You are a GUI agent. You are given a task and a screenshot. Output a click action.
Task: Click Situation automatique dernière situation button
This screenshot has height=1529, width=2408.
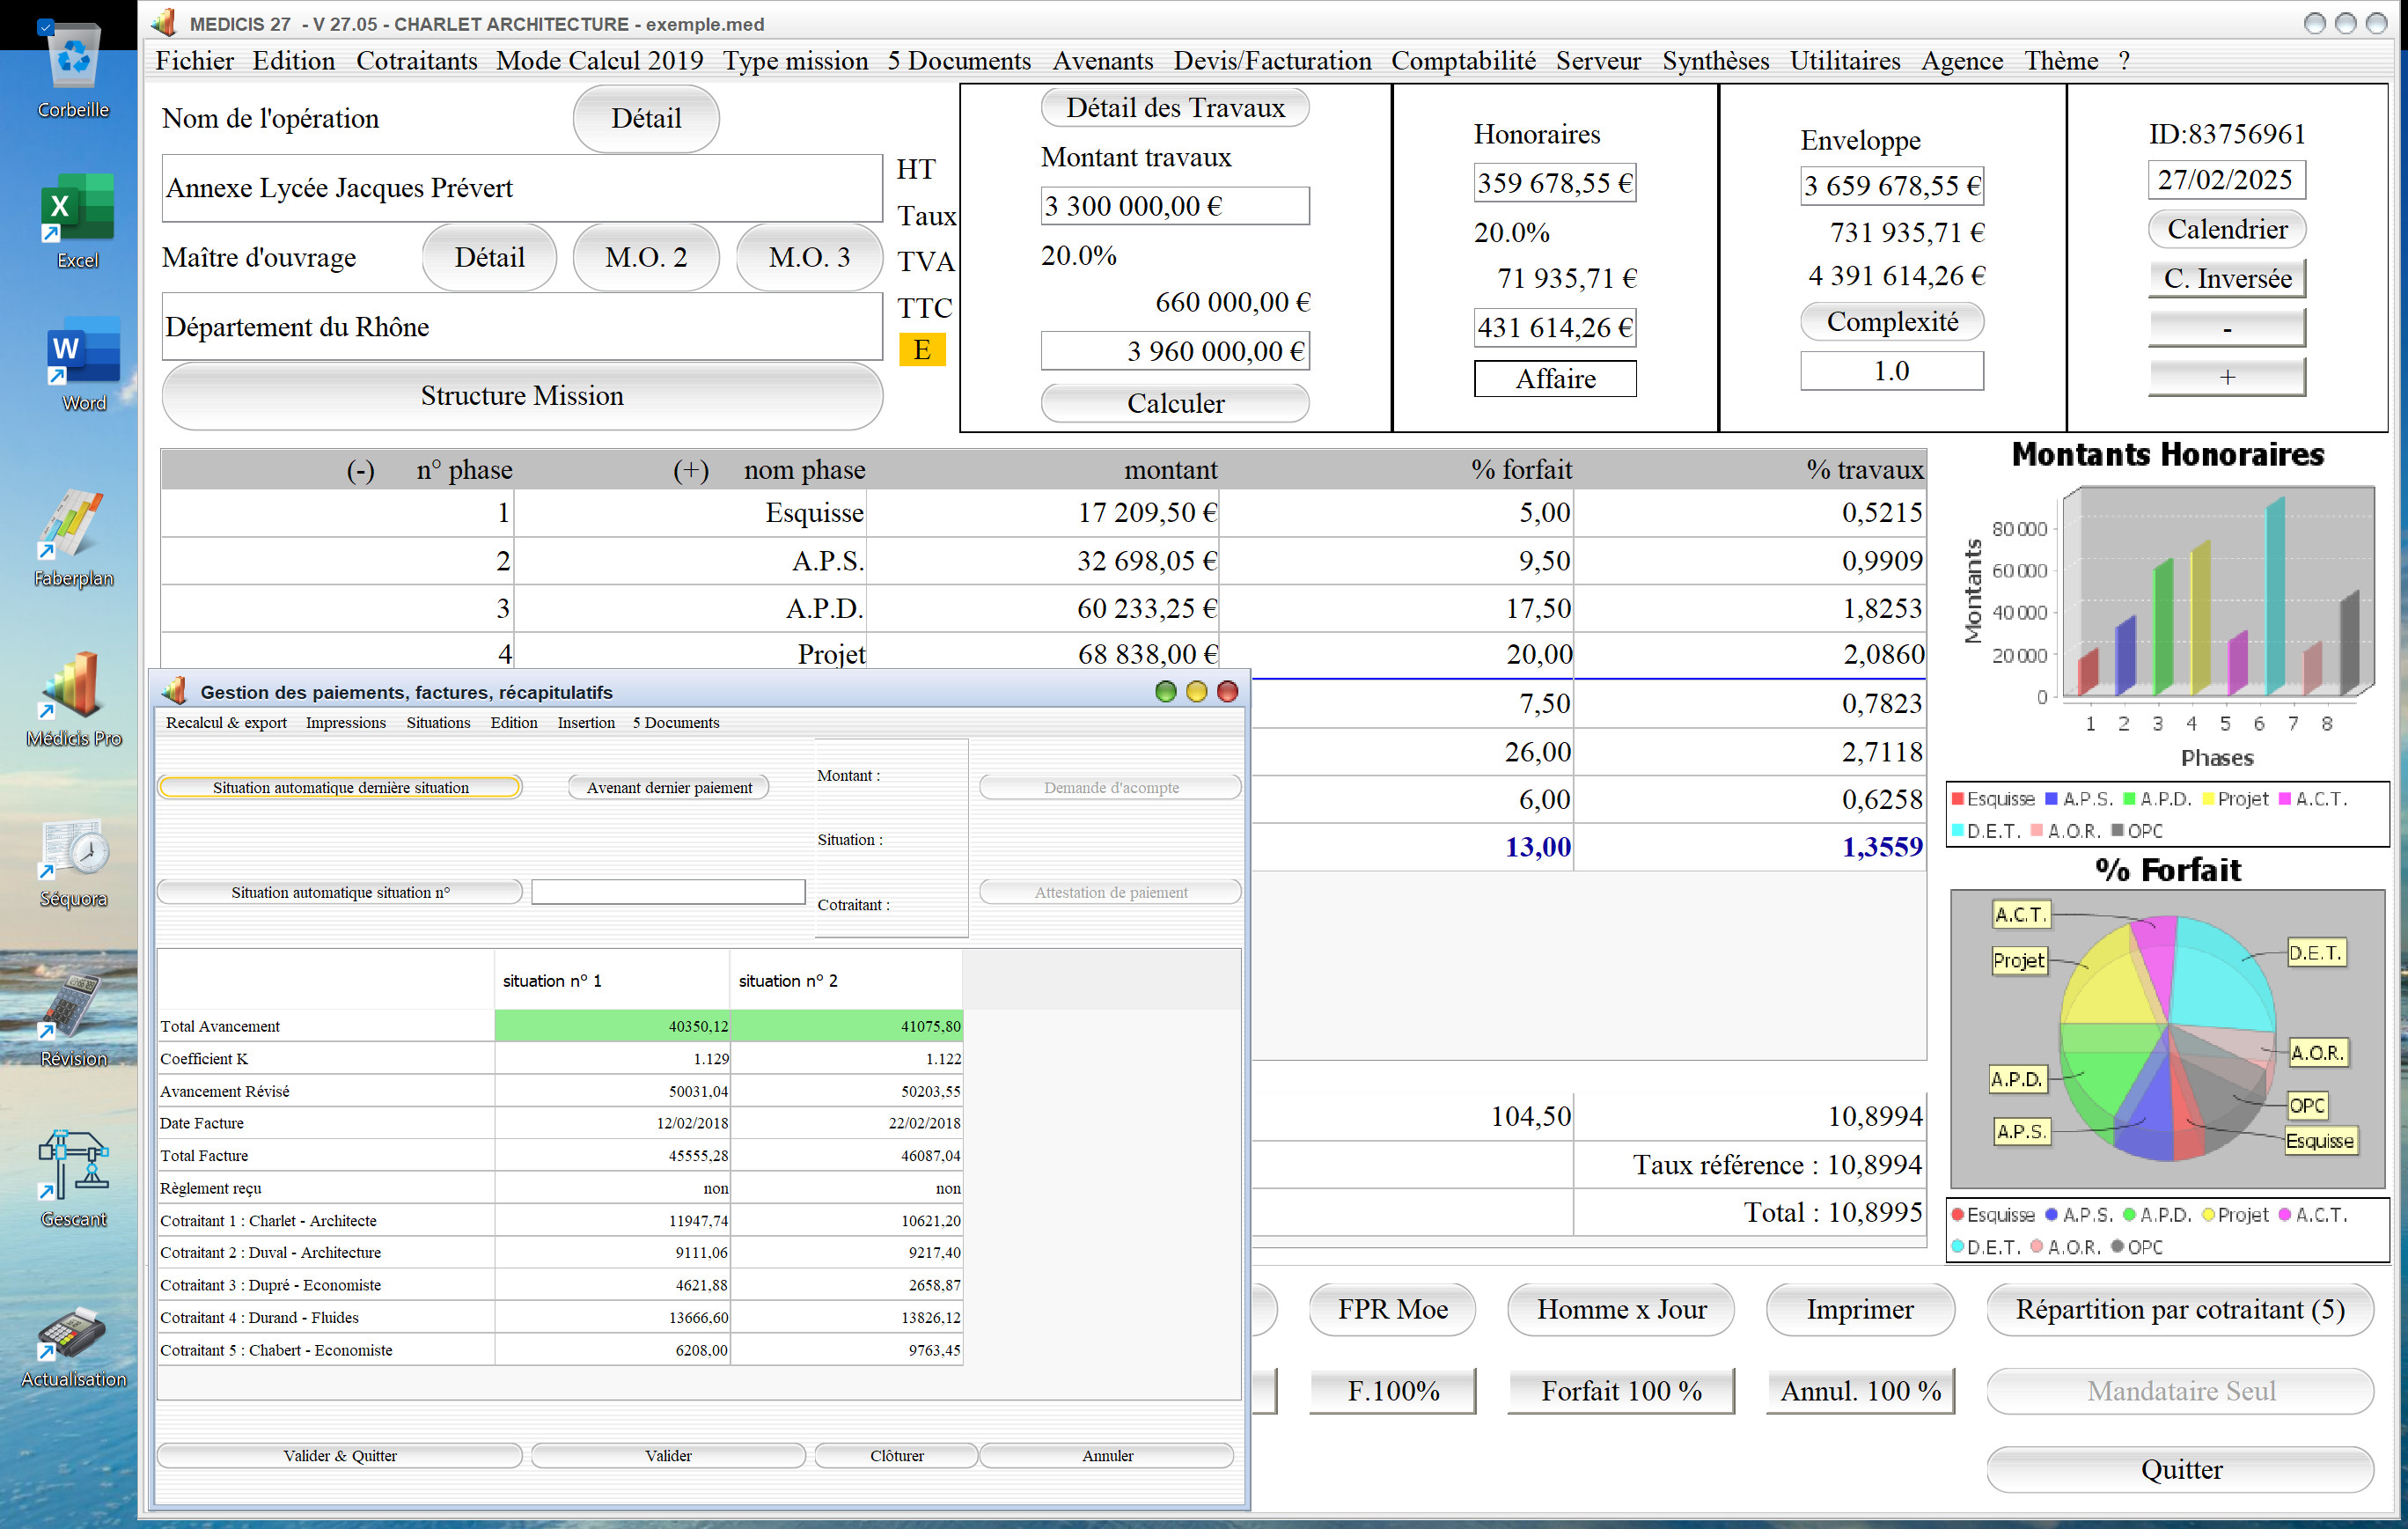coord(340,787)
